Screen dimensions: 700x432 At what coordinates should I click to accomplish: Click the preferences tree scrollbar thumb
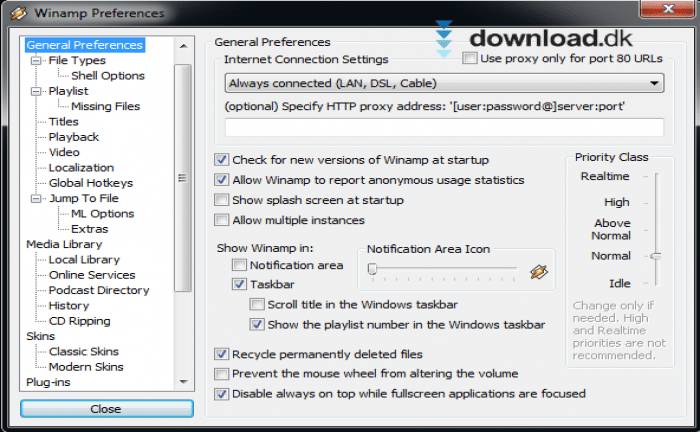pos(183,178)
